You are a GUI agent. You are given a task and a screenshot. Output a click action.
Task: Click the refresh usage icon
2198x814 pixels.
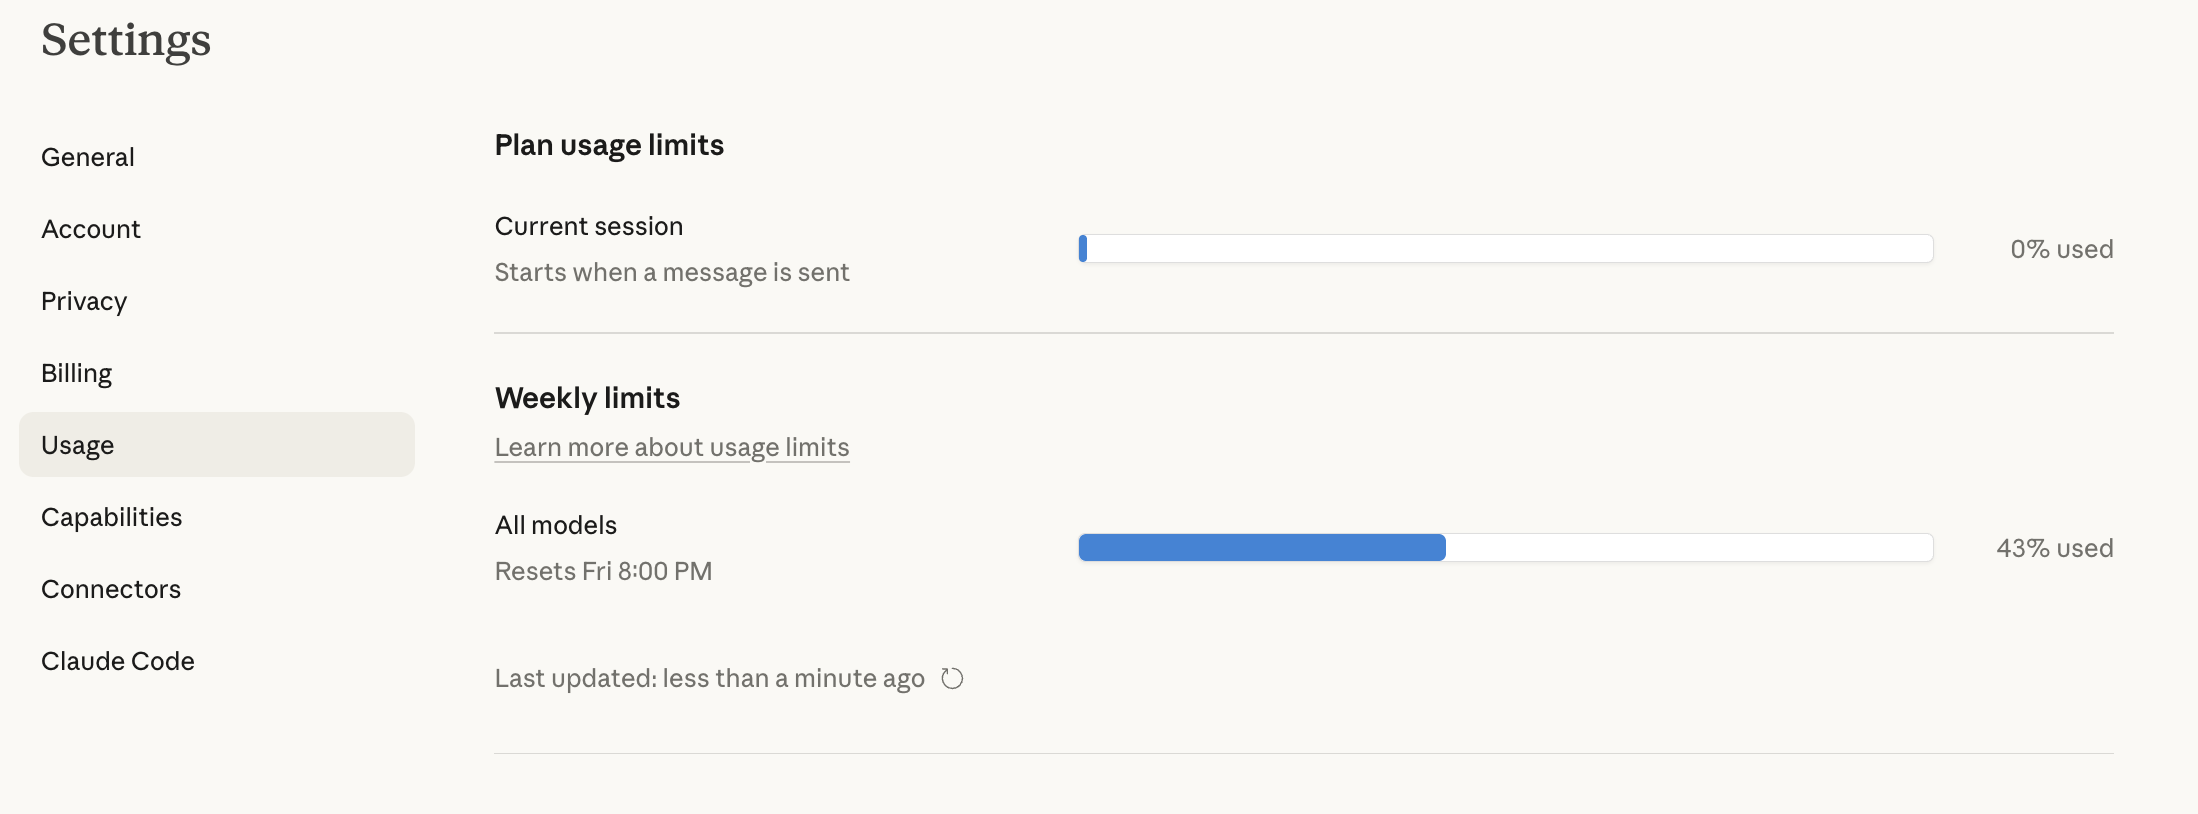(x=952, y=679)
